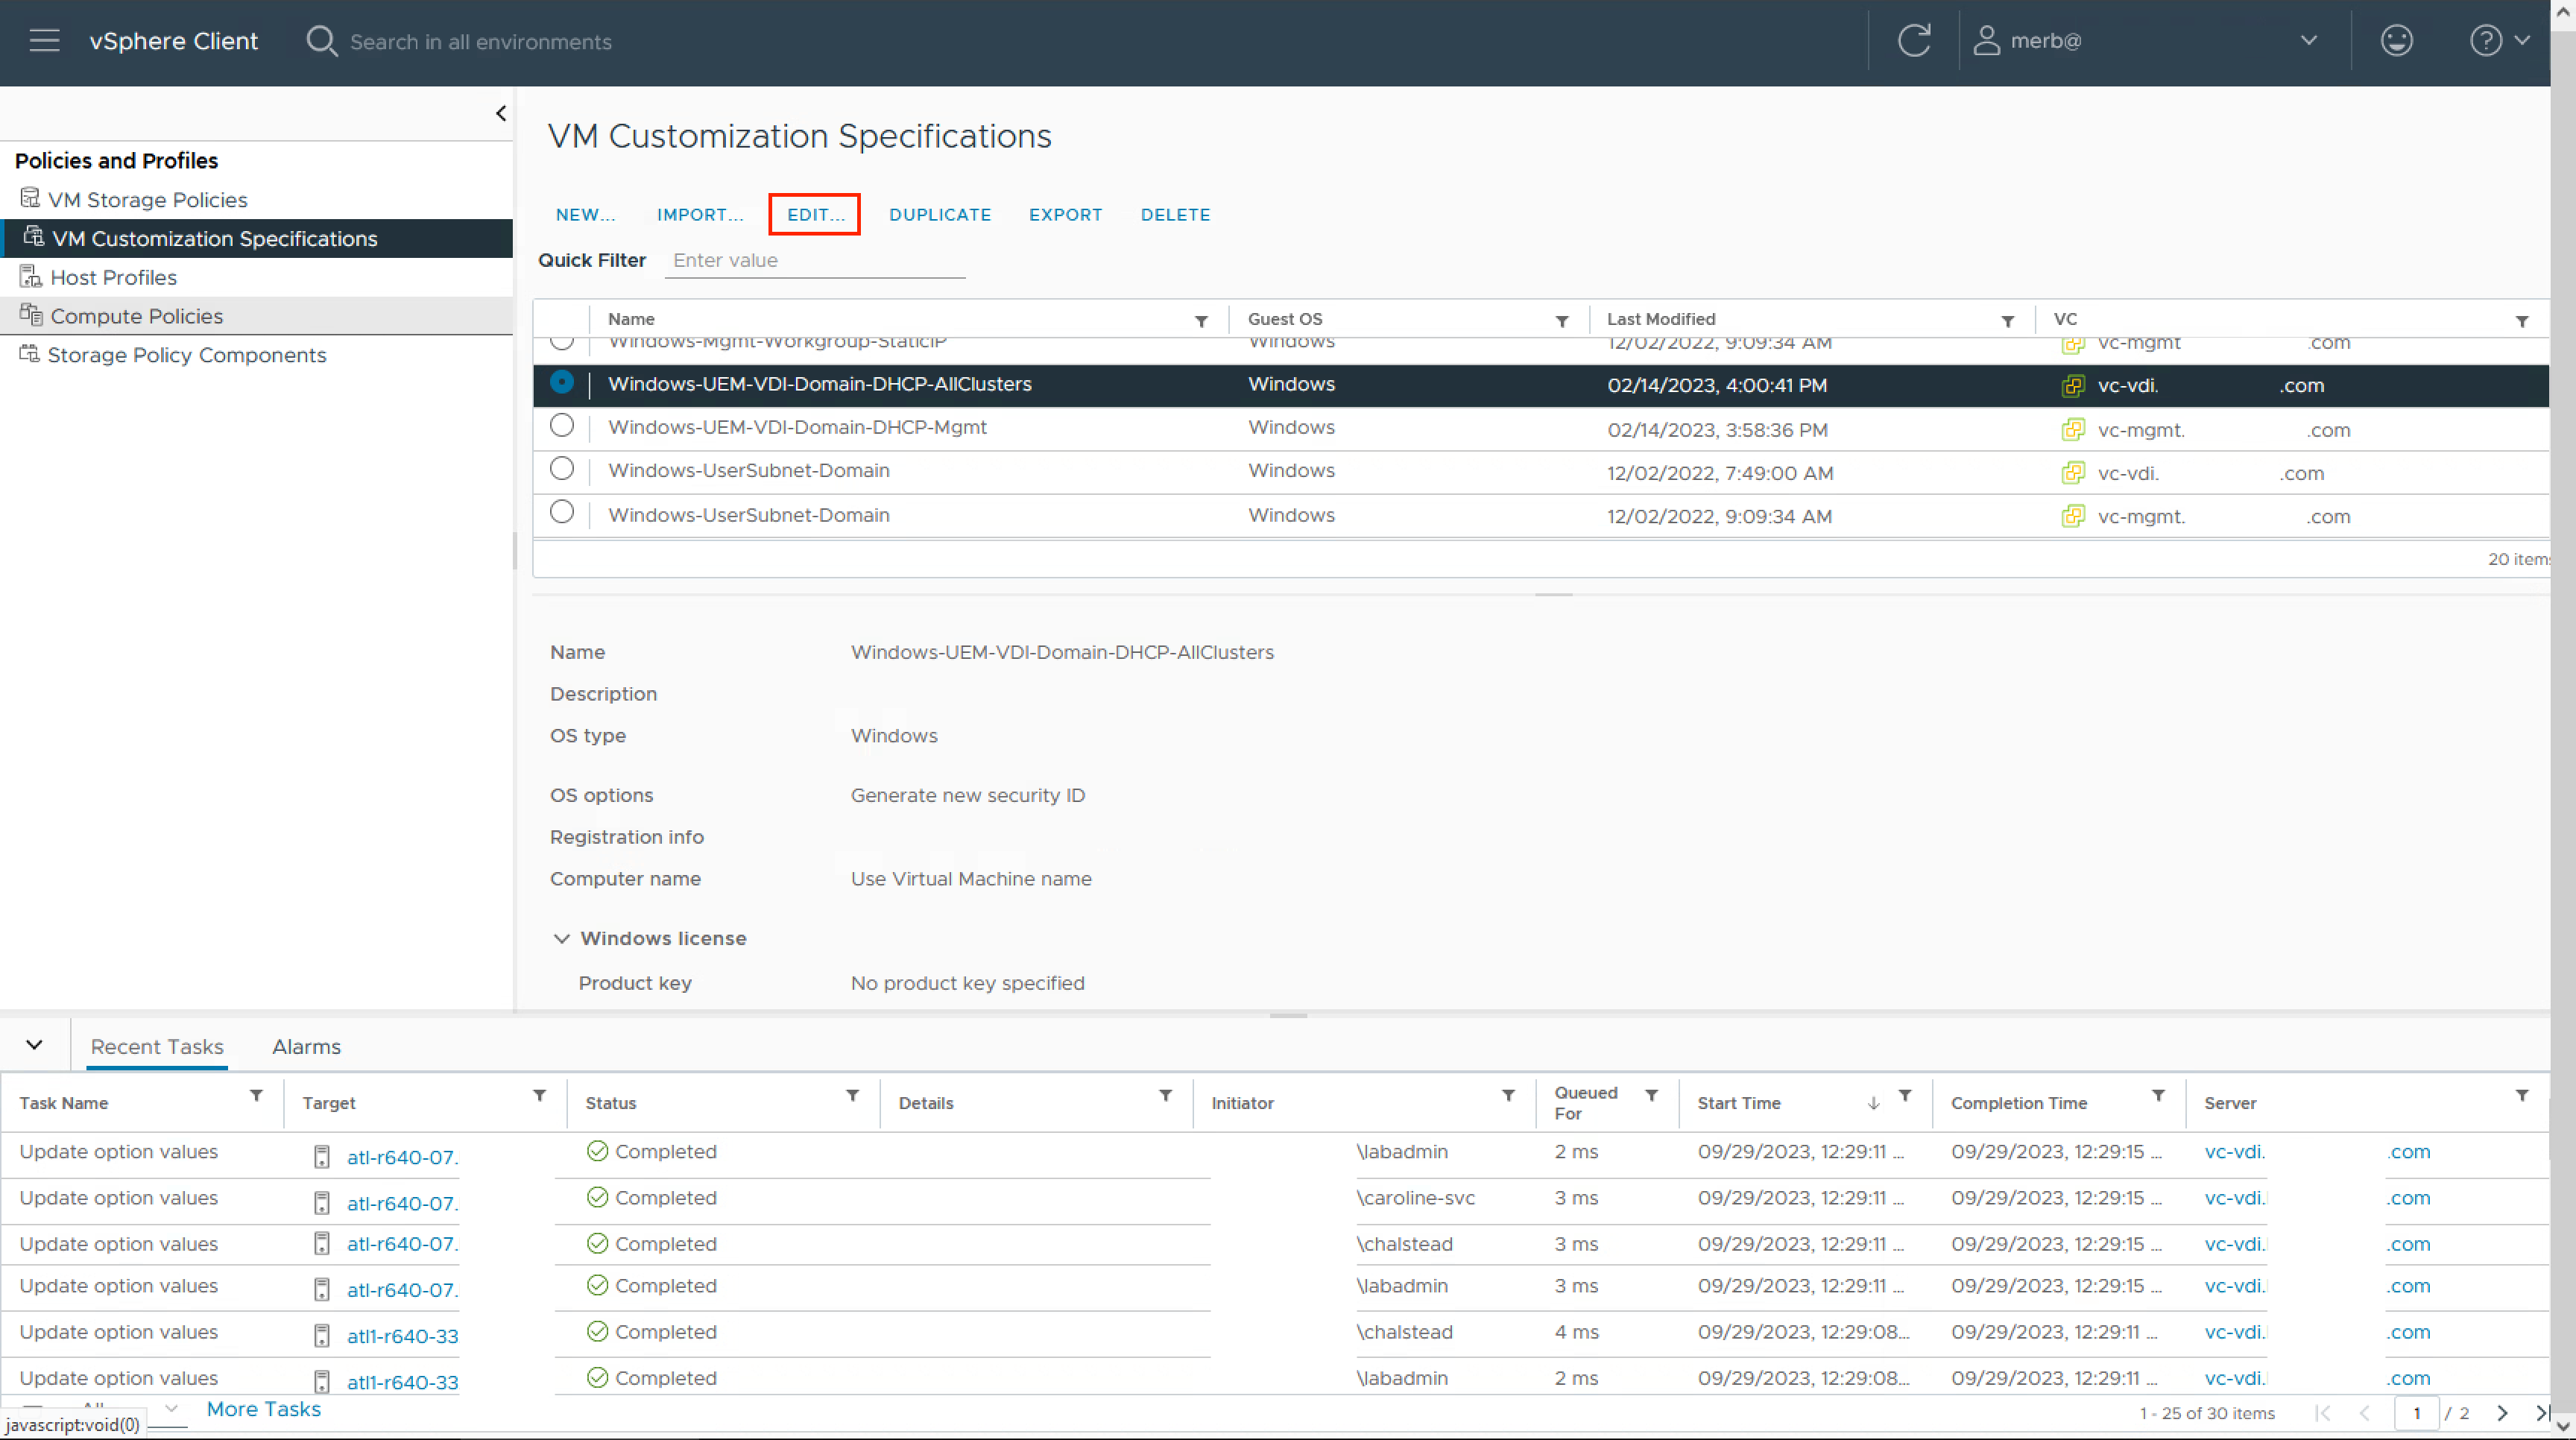This screenshot has width=2576, height=1440.
Task: Open the smiley feedback icon
Action: tap(2396, 41)
